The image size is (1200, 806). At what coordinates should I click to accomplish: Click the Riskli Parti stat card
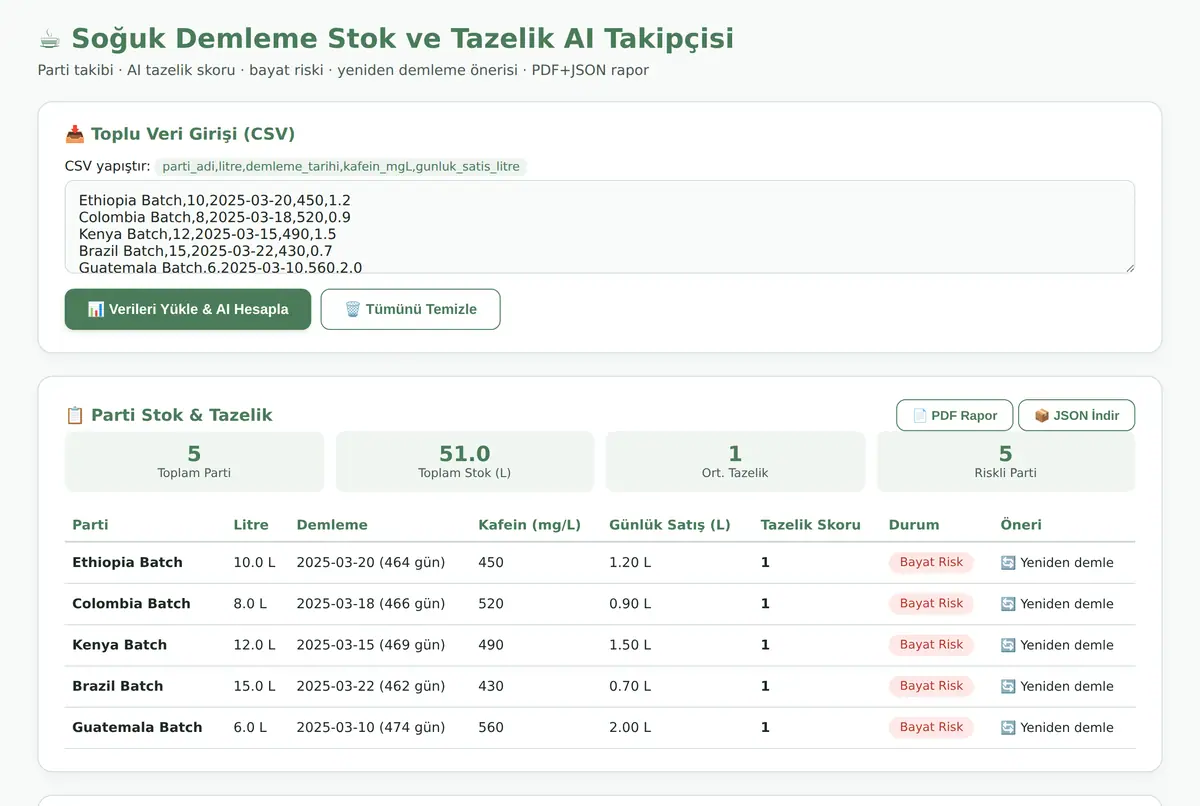click(x=1006, y=461)
